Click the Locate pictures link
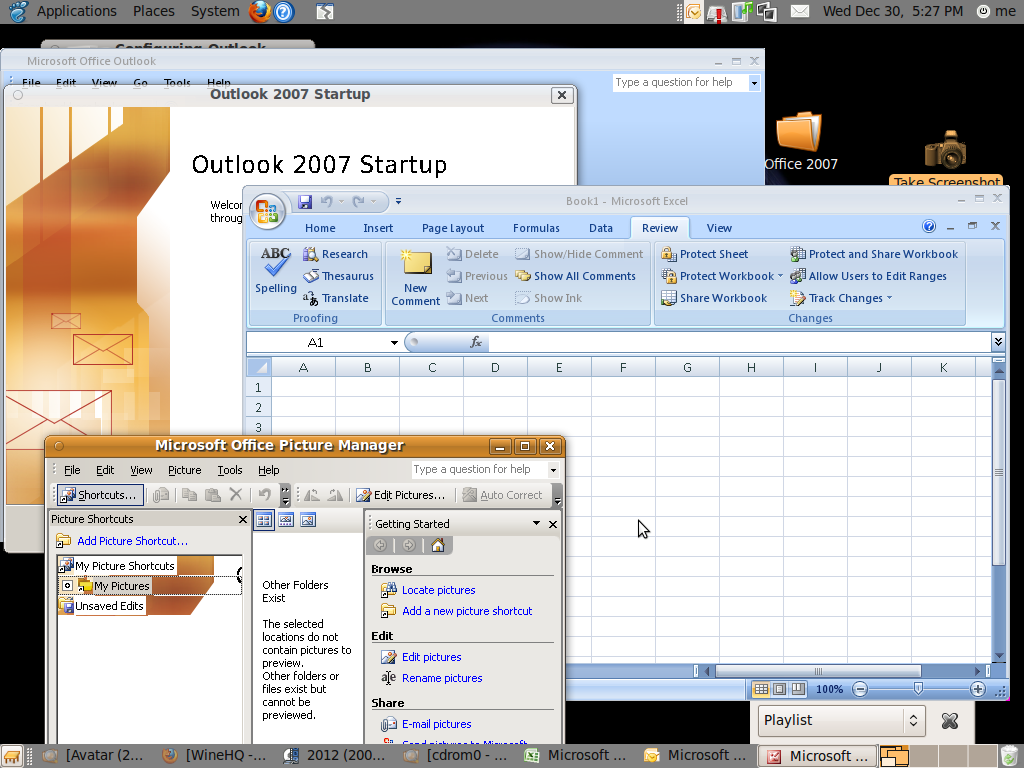Viewport: 1024px width, 768px height. point(438,590)
